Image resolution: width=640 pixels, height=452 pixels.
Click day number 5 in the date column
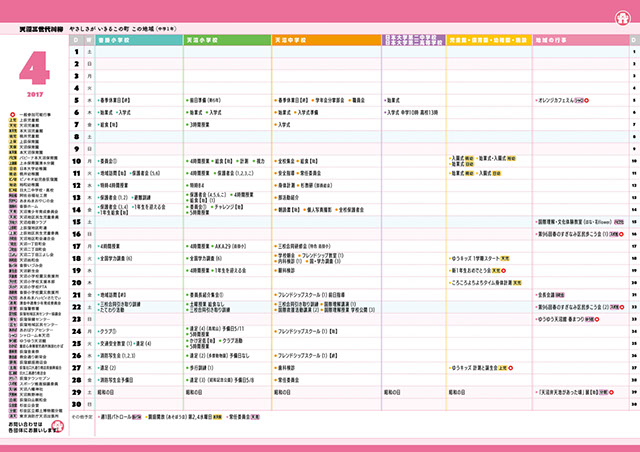click(76, 100)
